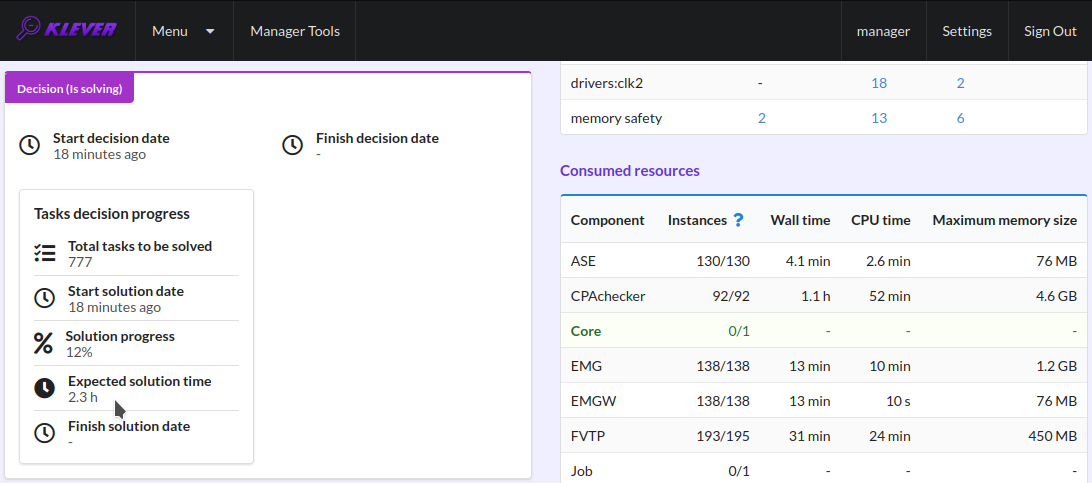
Task: Click the clock icon beside Finish decision date
Action: click(x=292, y=145)
